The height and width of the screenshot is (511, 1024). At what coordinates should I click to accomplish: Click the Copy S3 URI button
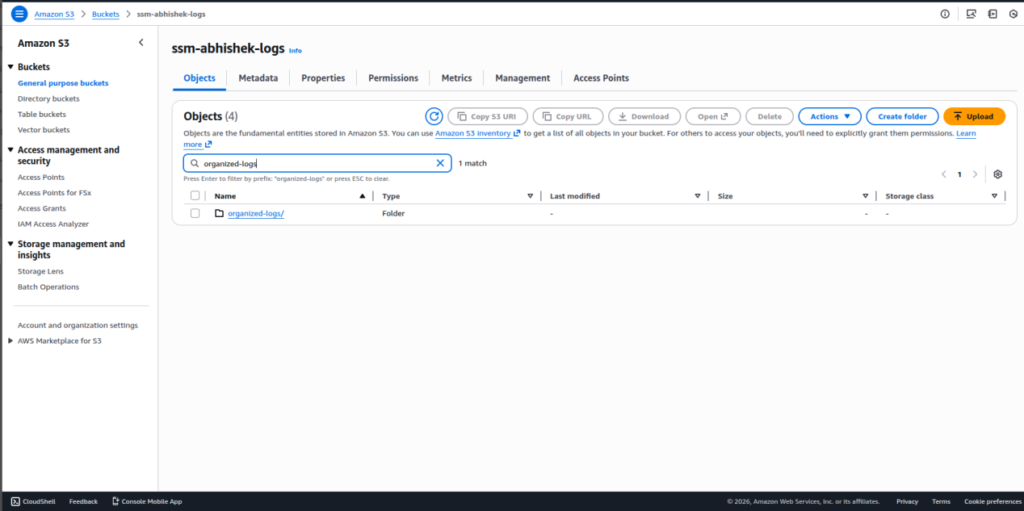tap(487, 116)
